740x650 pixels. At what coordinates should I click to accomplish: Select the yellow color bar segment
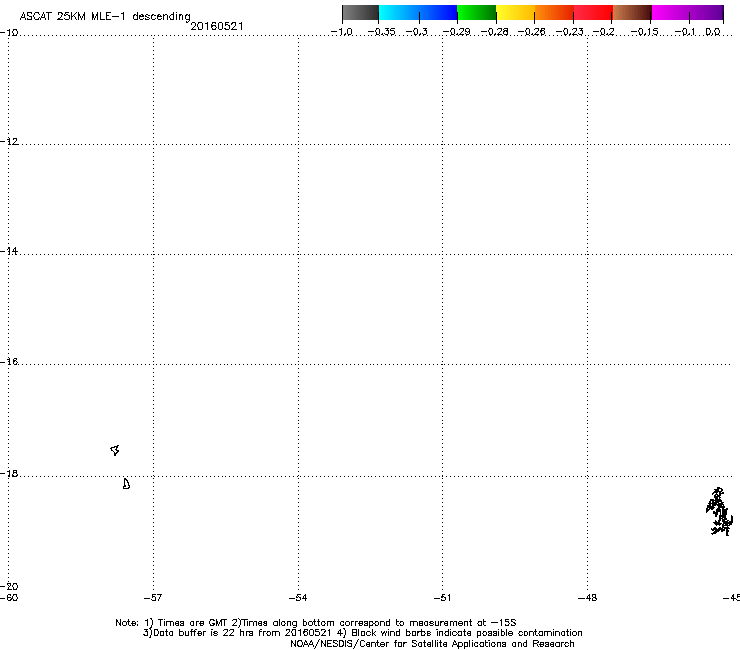pyautogui.click(x=515, y=13)
